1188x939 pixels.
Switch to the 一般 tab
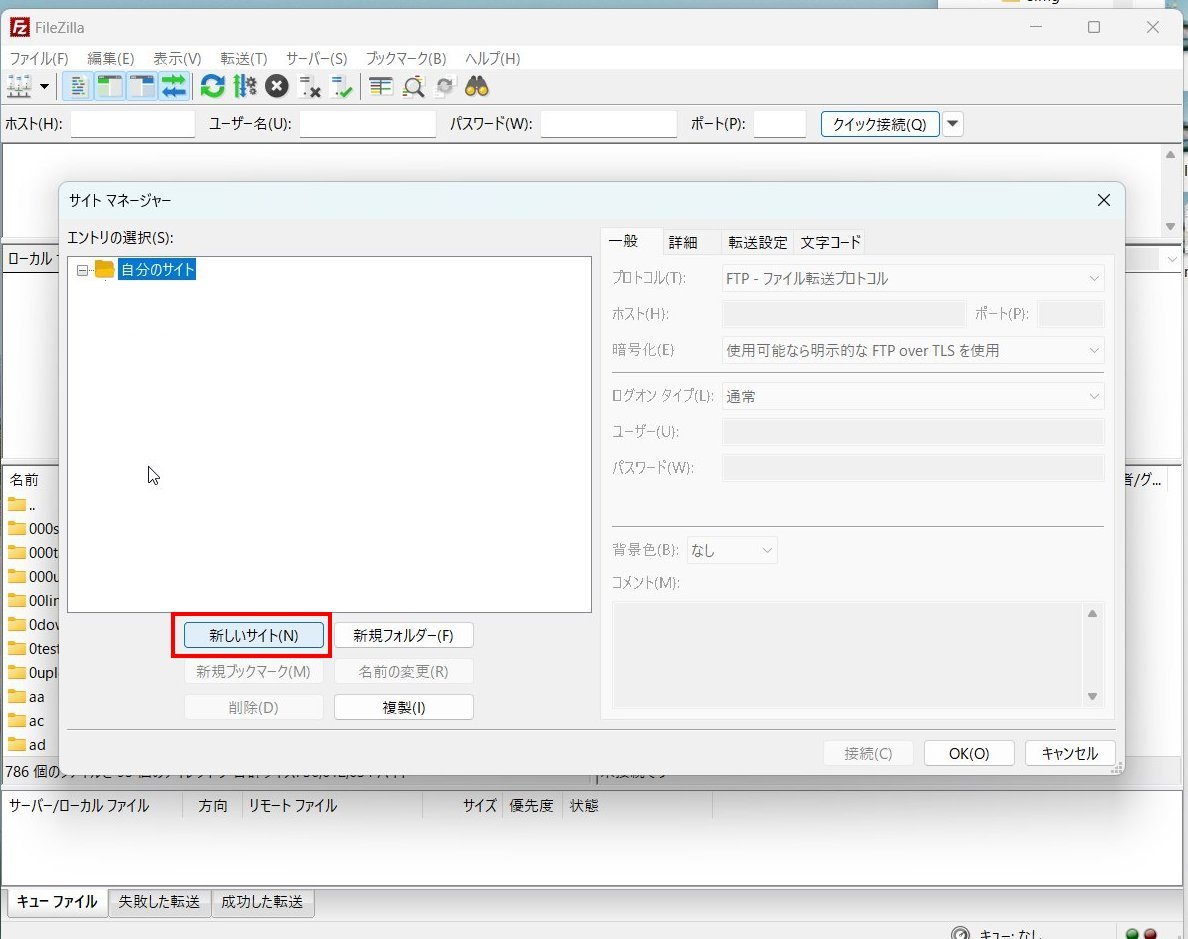coord(631,241)
